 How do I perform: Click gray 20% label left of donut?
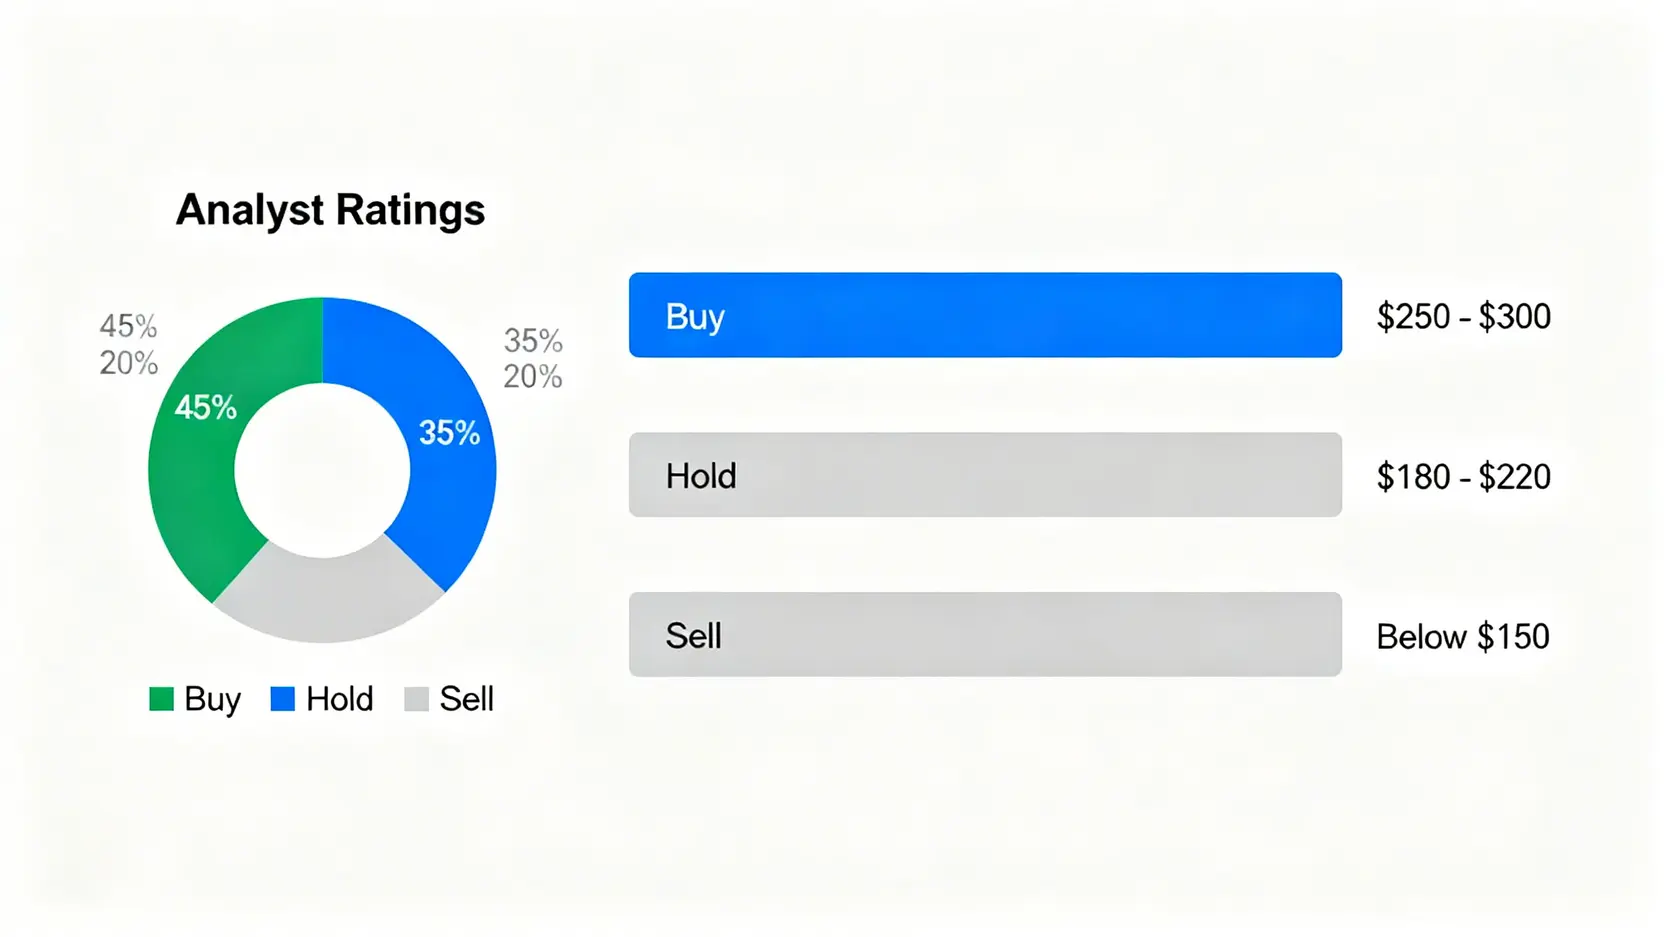click(x=128, y=363)
